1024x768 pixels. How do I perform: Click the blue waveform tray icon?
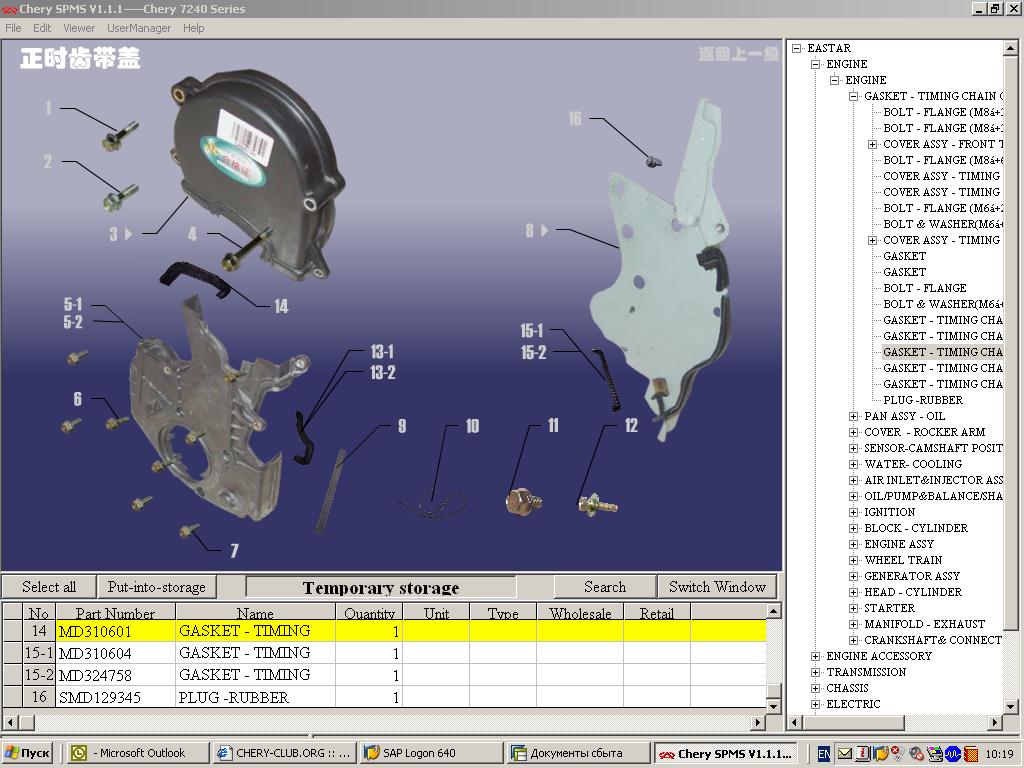(x=953, y=754)
